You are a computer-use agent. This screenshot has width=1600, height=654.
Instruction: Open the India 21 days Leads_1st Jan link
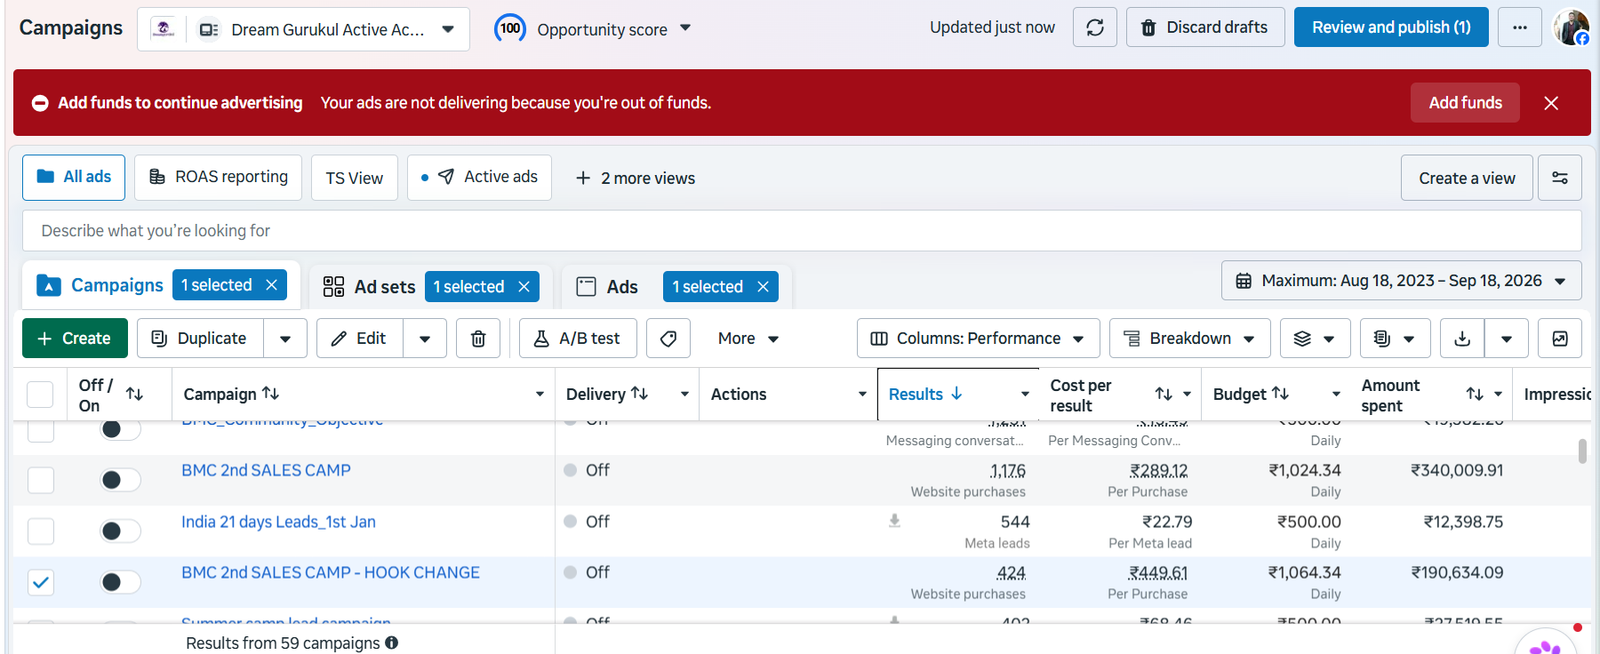(278, 522)
